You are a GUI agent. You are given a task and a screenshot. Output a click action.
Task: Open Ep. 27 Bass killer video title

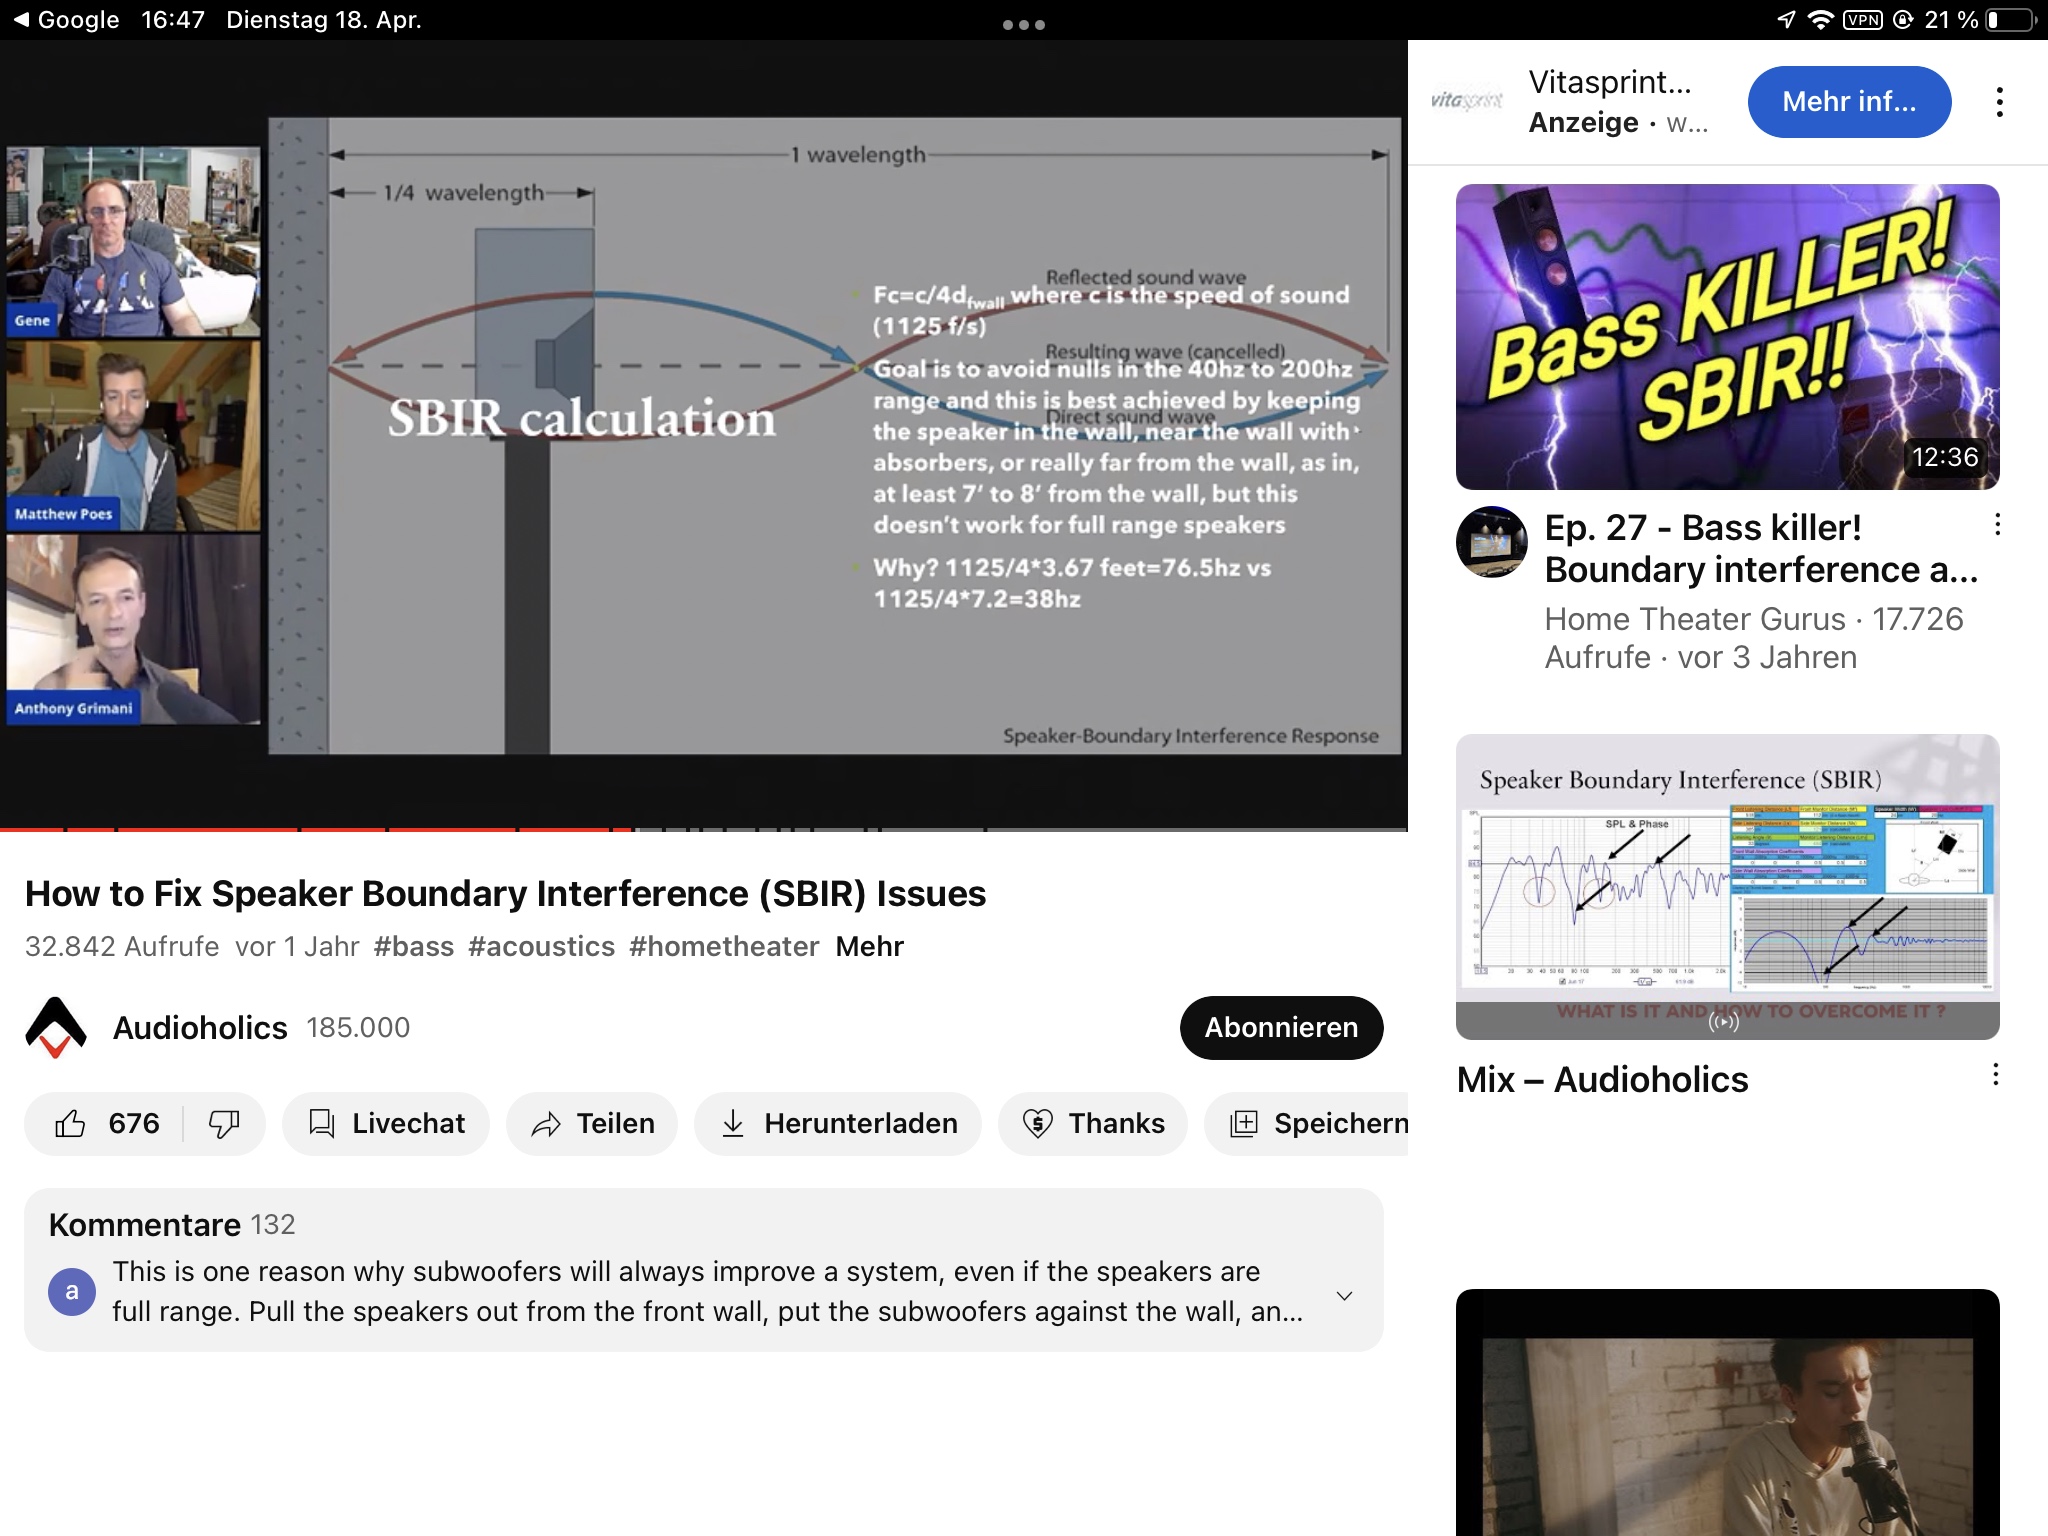point(1761,548)
